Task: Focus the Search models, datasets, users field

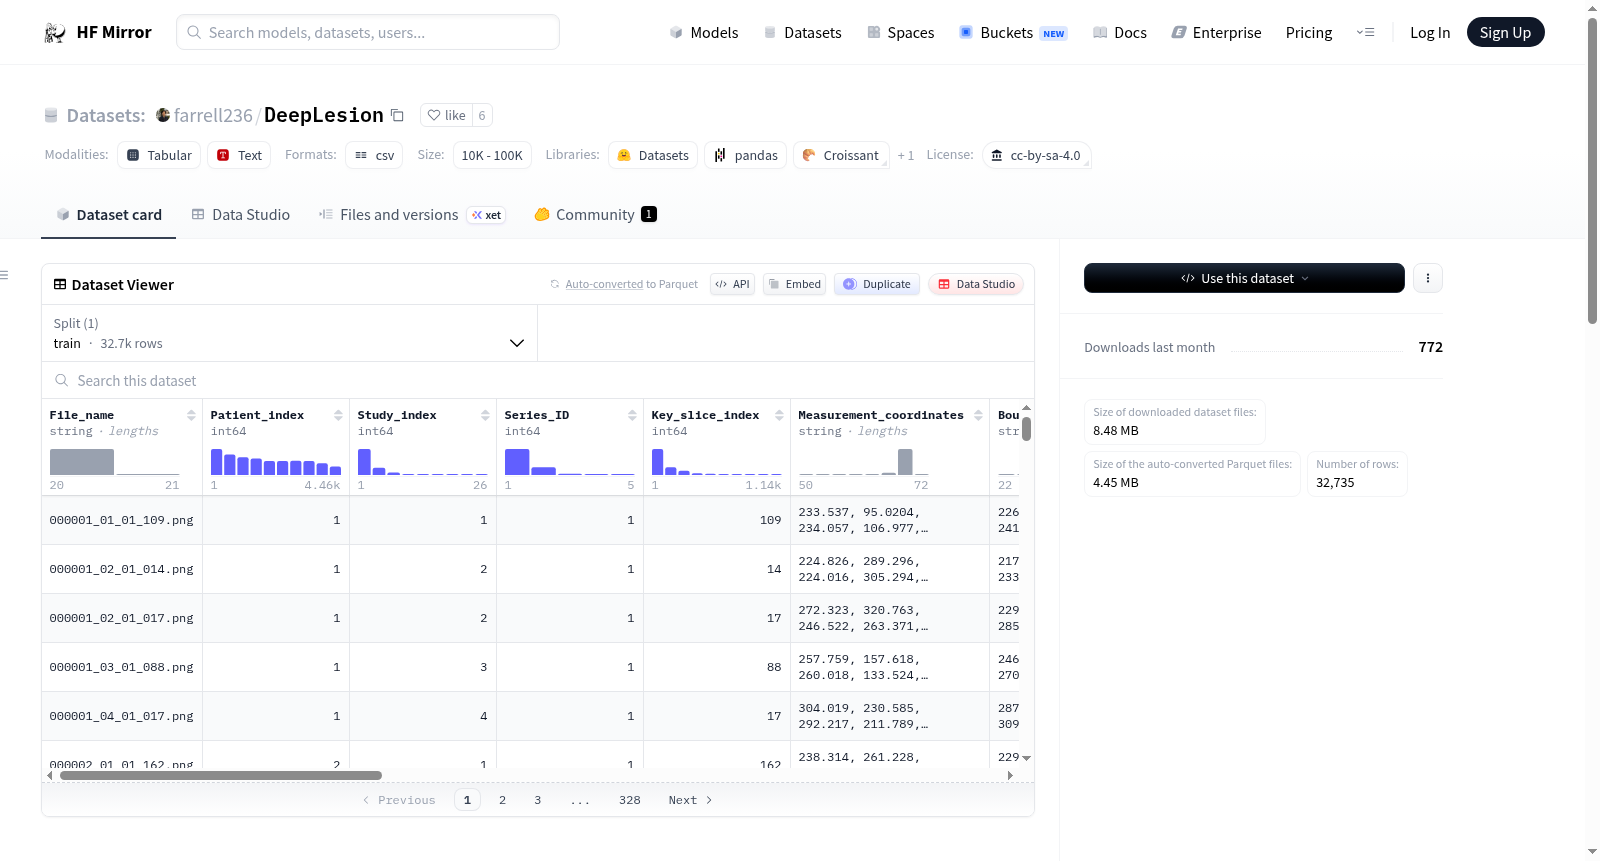Action: (x=368, y=32)
